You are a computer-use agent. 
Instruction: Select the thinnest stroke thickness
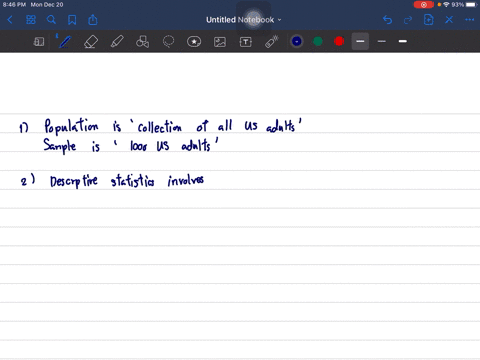[x=382, y=41]
